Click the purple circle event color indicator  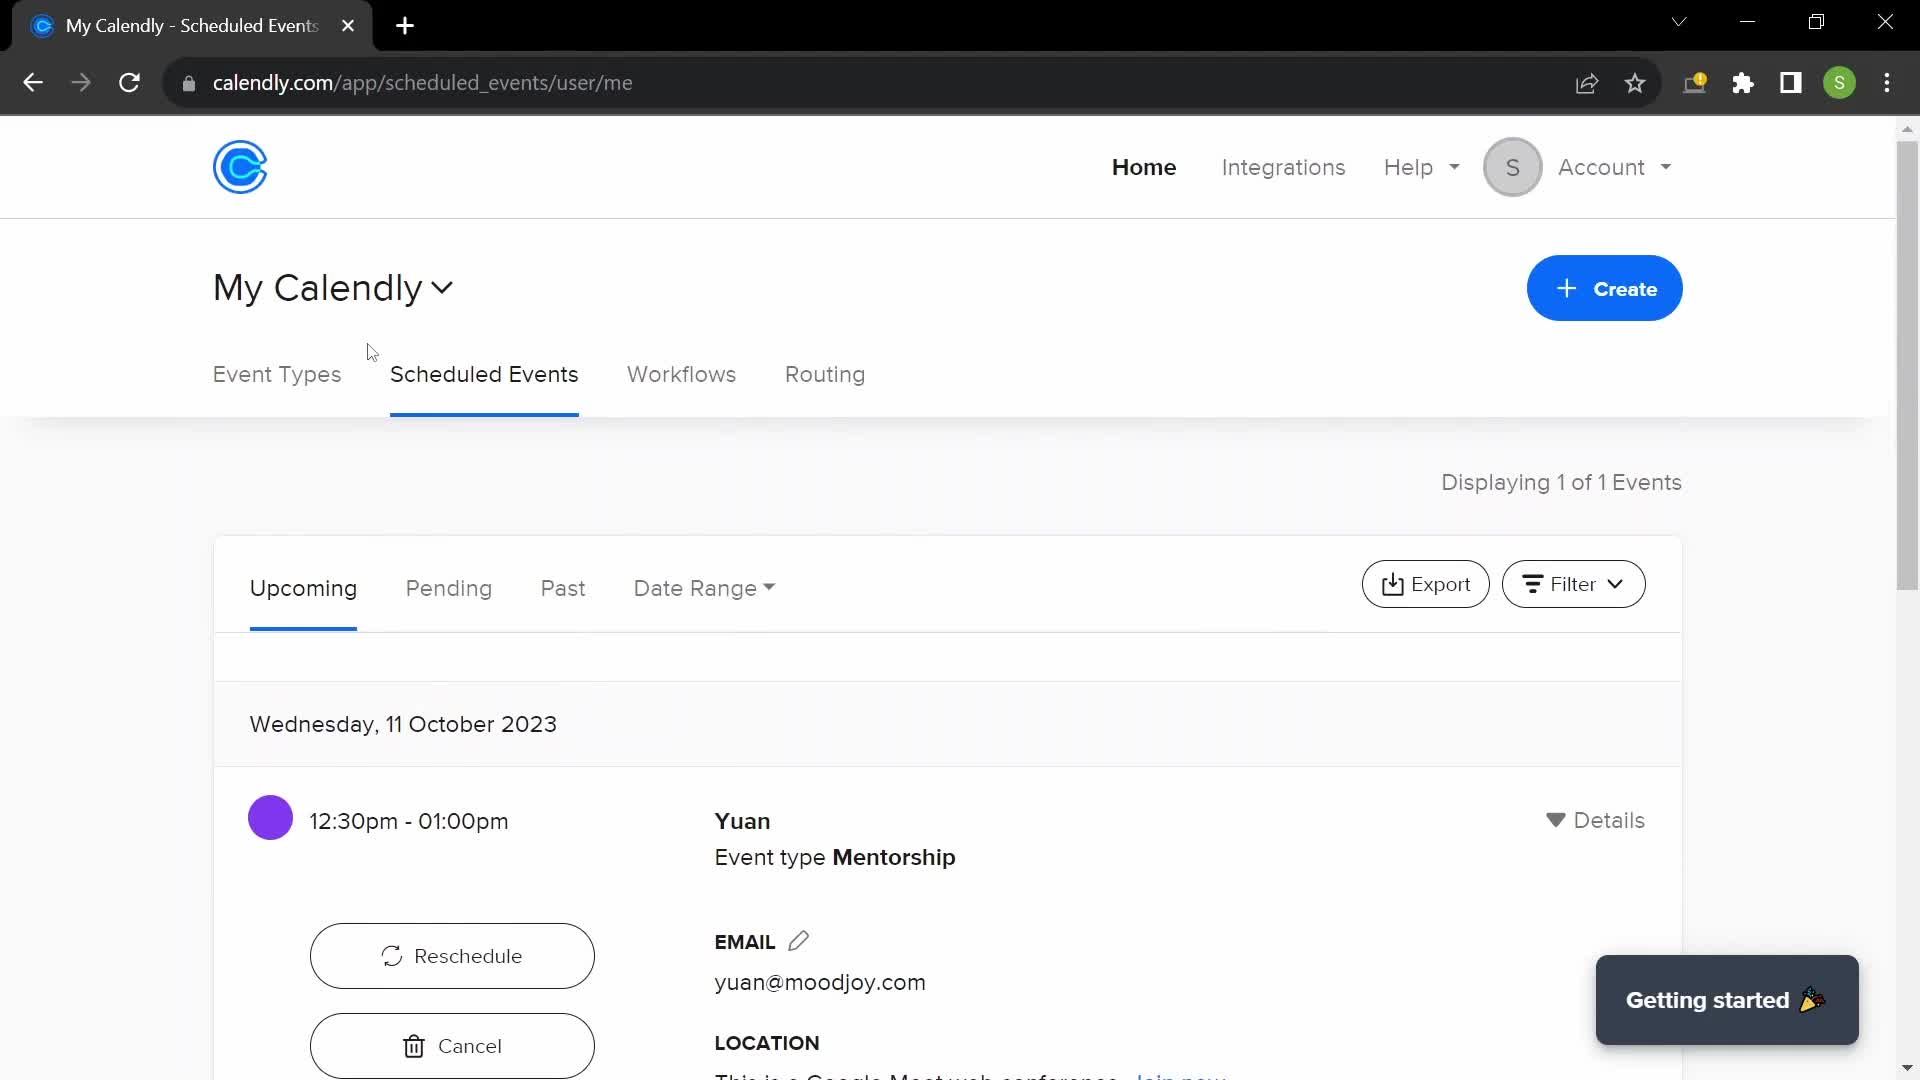pos(269,818)
